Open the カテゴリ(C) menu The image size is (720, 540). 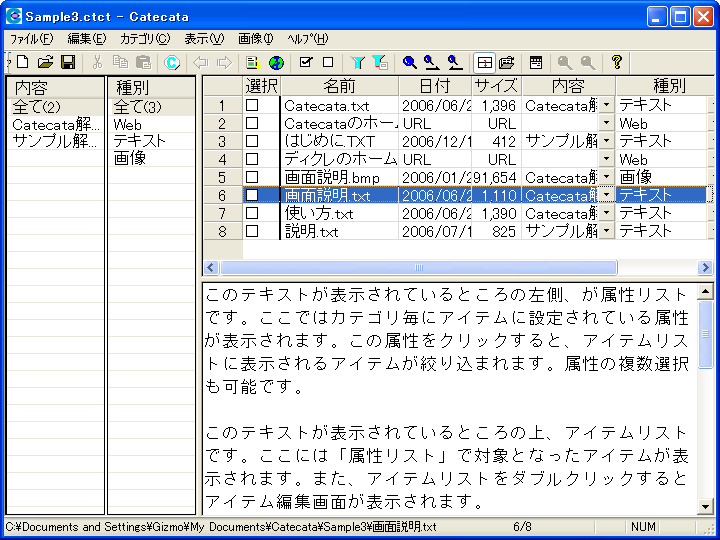click(x=145, y=39)
